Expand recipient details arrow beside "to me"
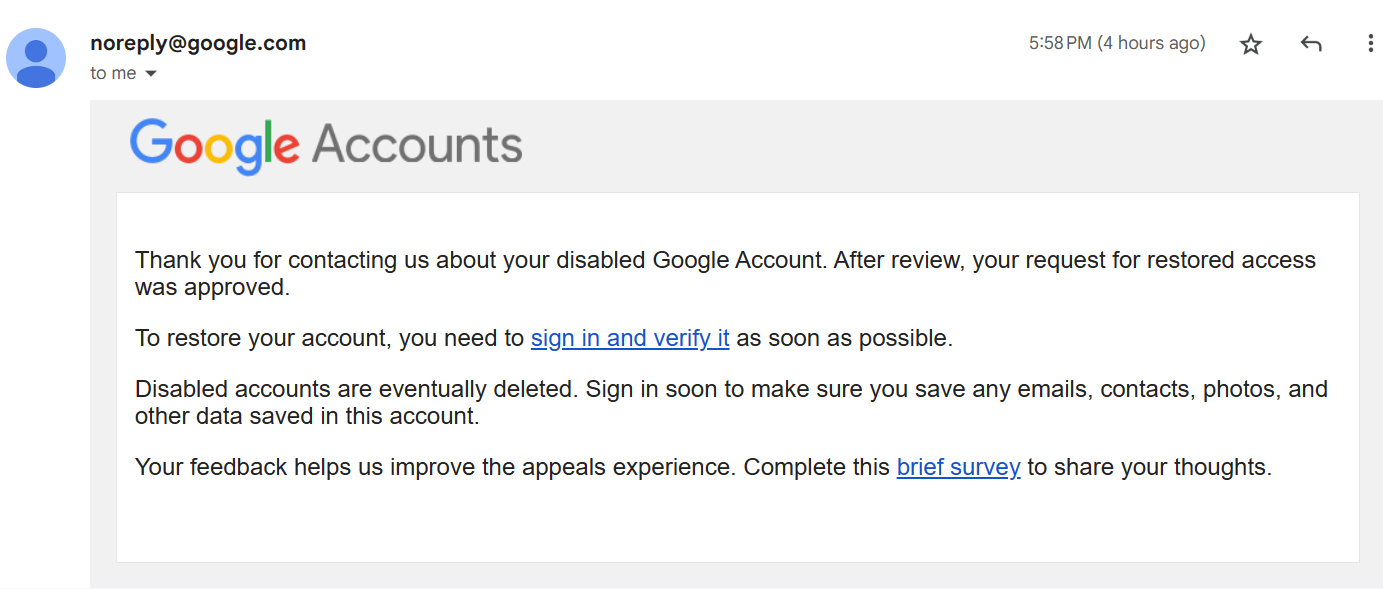This screenshot has width=1383, height=589. coord(151,74)
